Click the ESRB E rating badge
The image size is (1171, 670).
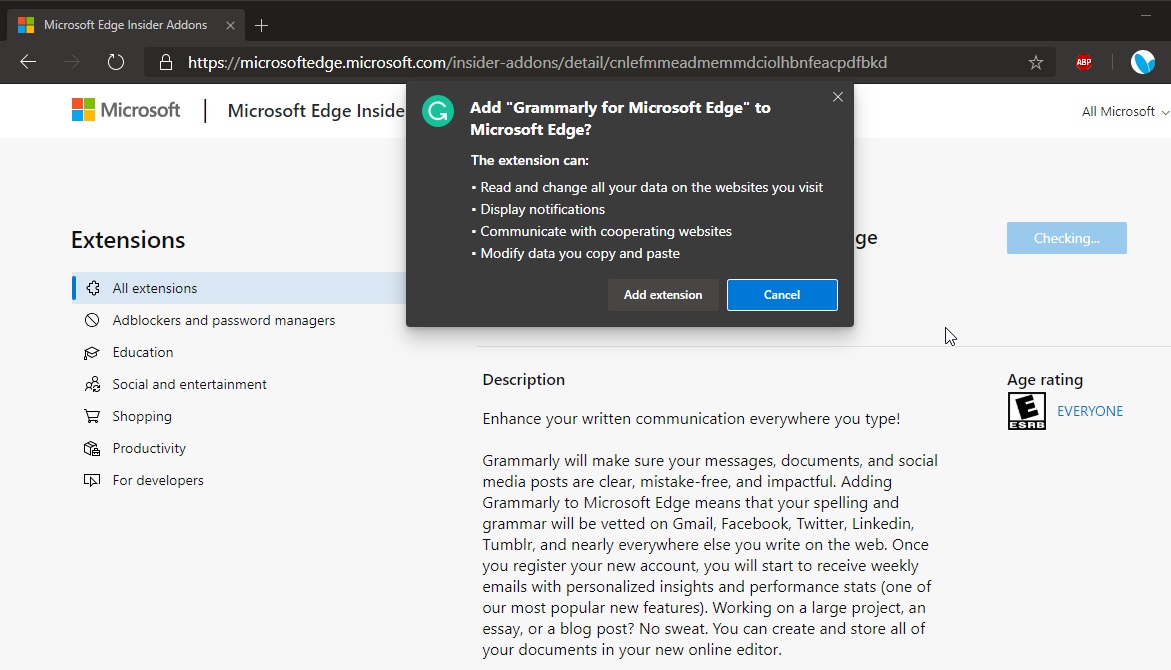pyautogui.click(x=1026, y=411)
